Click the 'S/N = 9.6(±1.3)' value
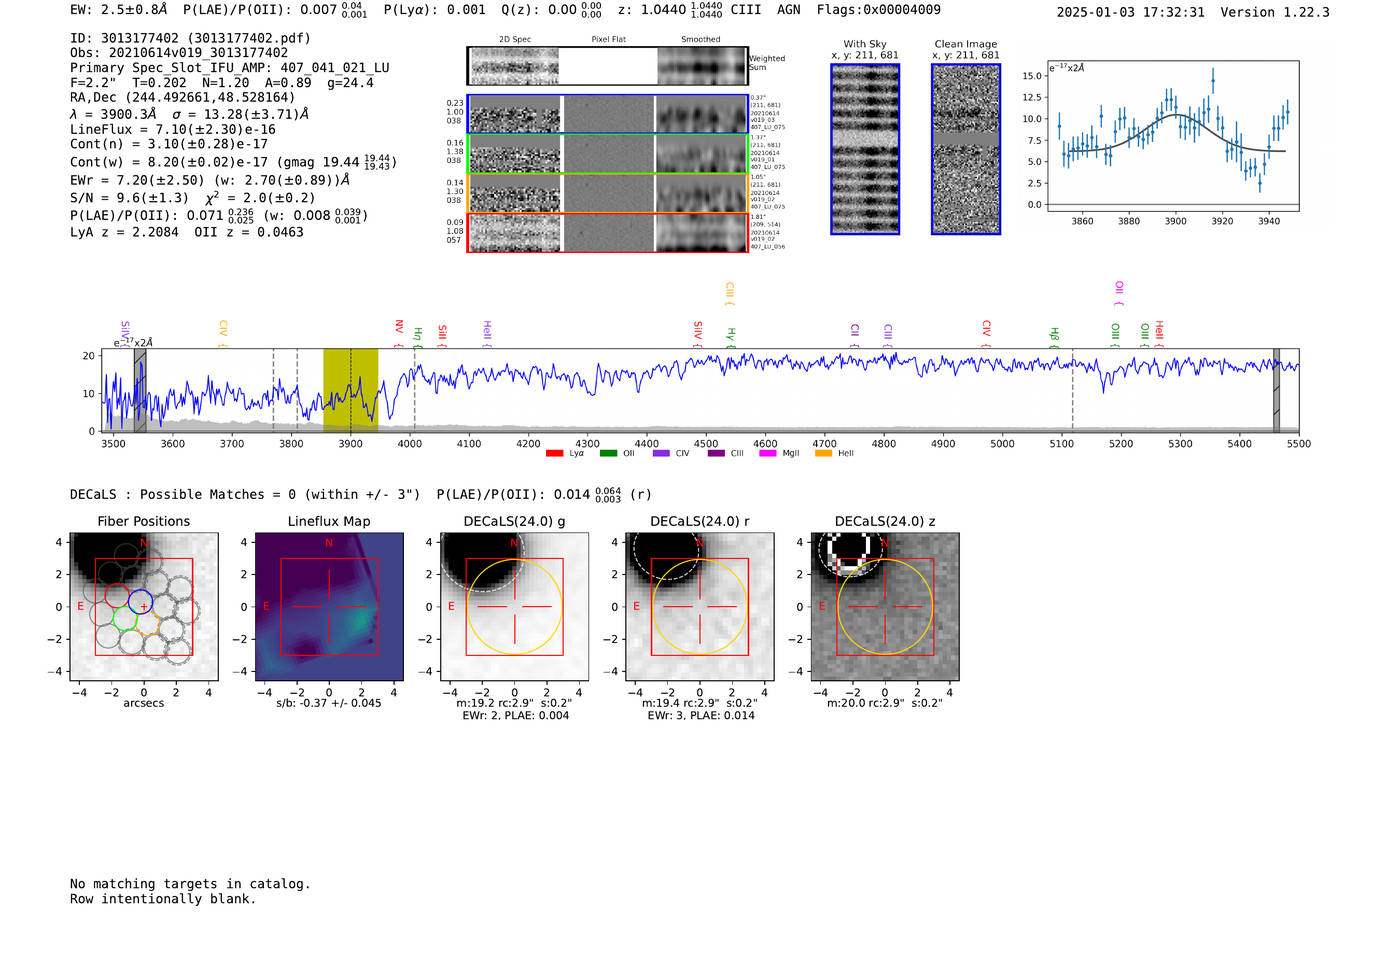The height and width of the screenshot is (953, 1400). point(129,198)
